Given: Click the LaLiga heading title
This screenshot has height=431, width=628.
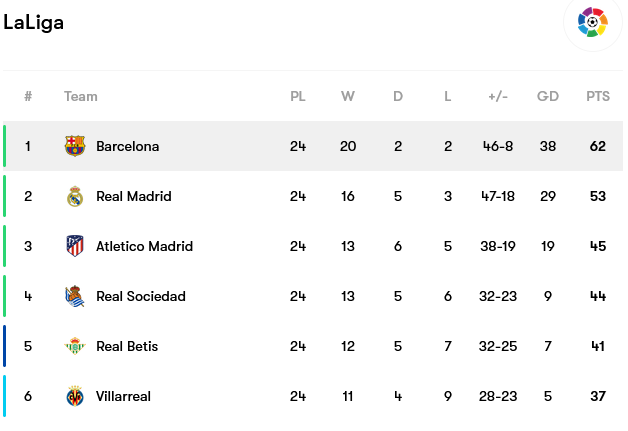Looking at the screenshot, I should click(34, 23).
